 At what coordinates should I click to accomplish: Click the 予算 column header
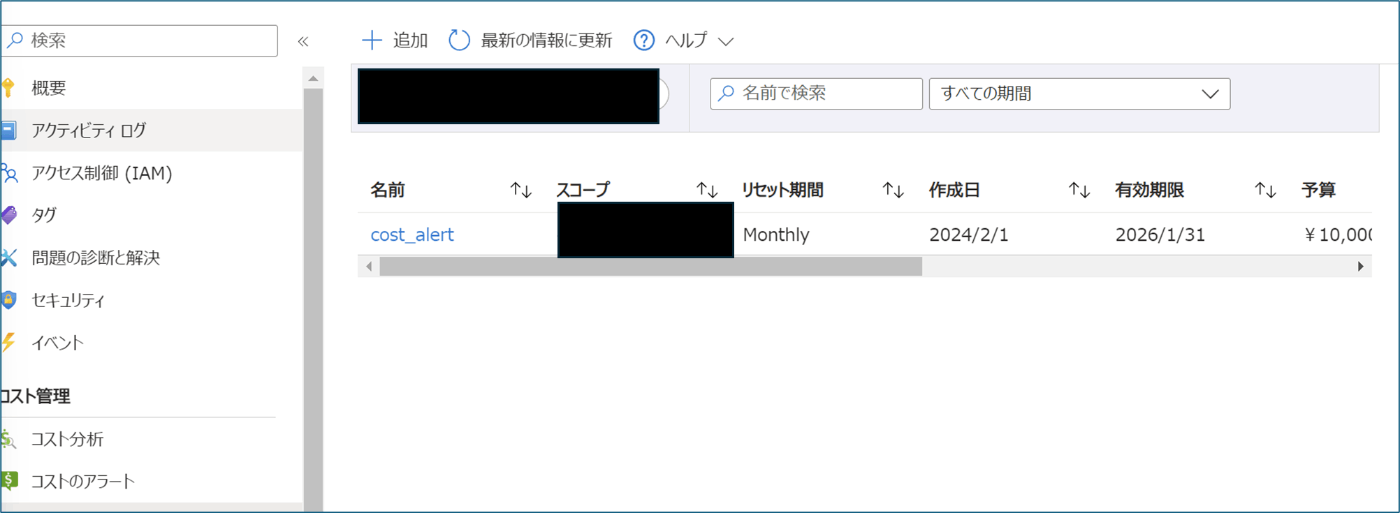point(1318,190)
